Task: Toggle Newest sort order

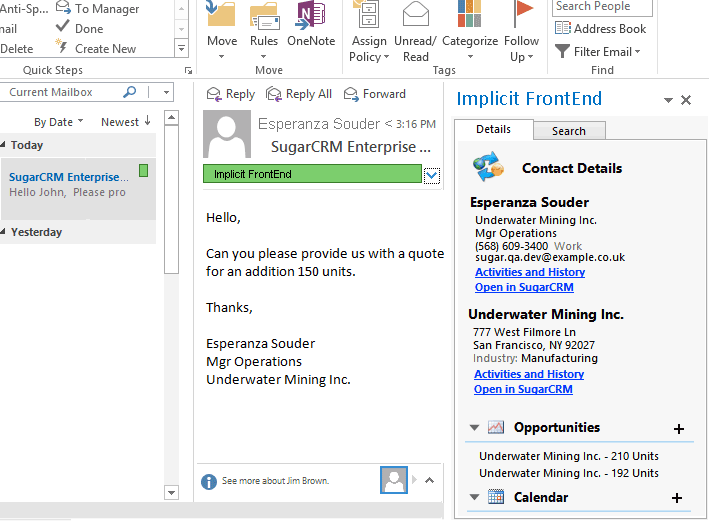Action: [126, 122]
